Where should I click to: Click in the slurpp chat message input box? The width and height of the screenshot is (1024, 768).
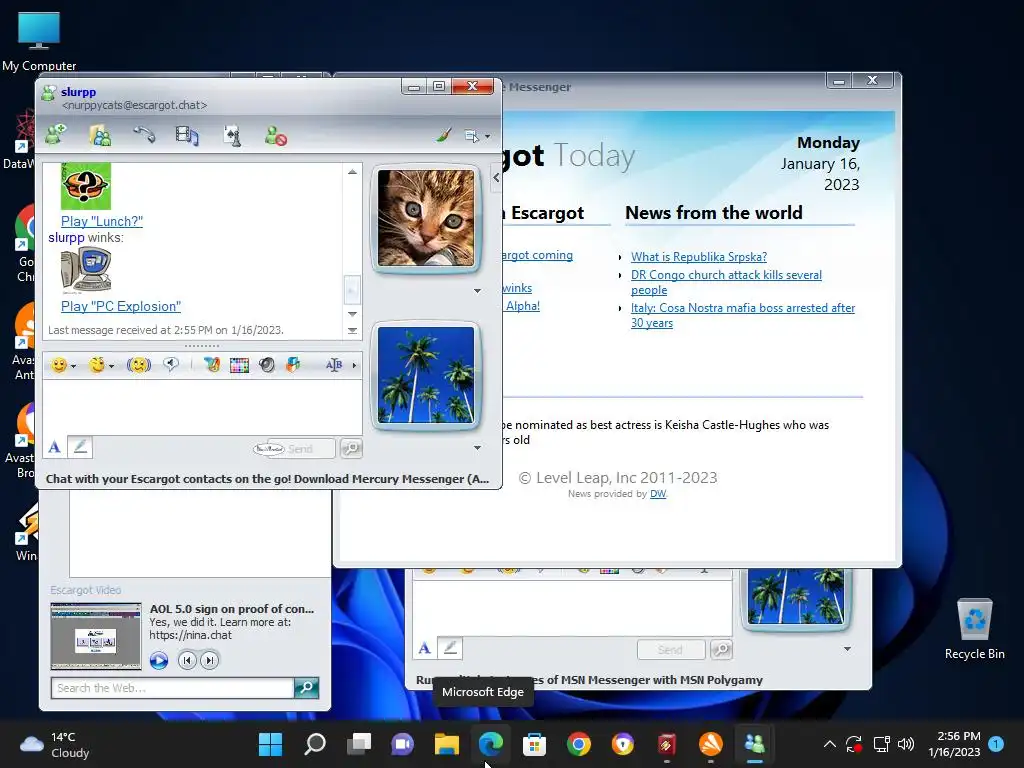tap(202, 406)
